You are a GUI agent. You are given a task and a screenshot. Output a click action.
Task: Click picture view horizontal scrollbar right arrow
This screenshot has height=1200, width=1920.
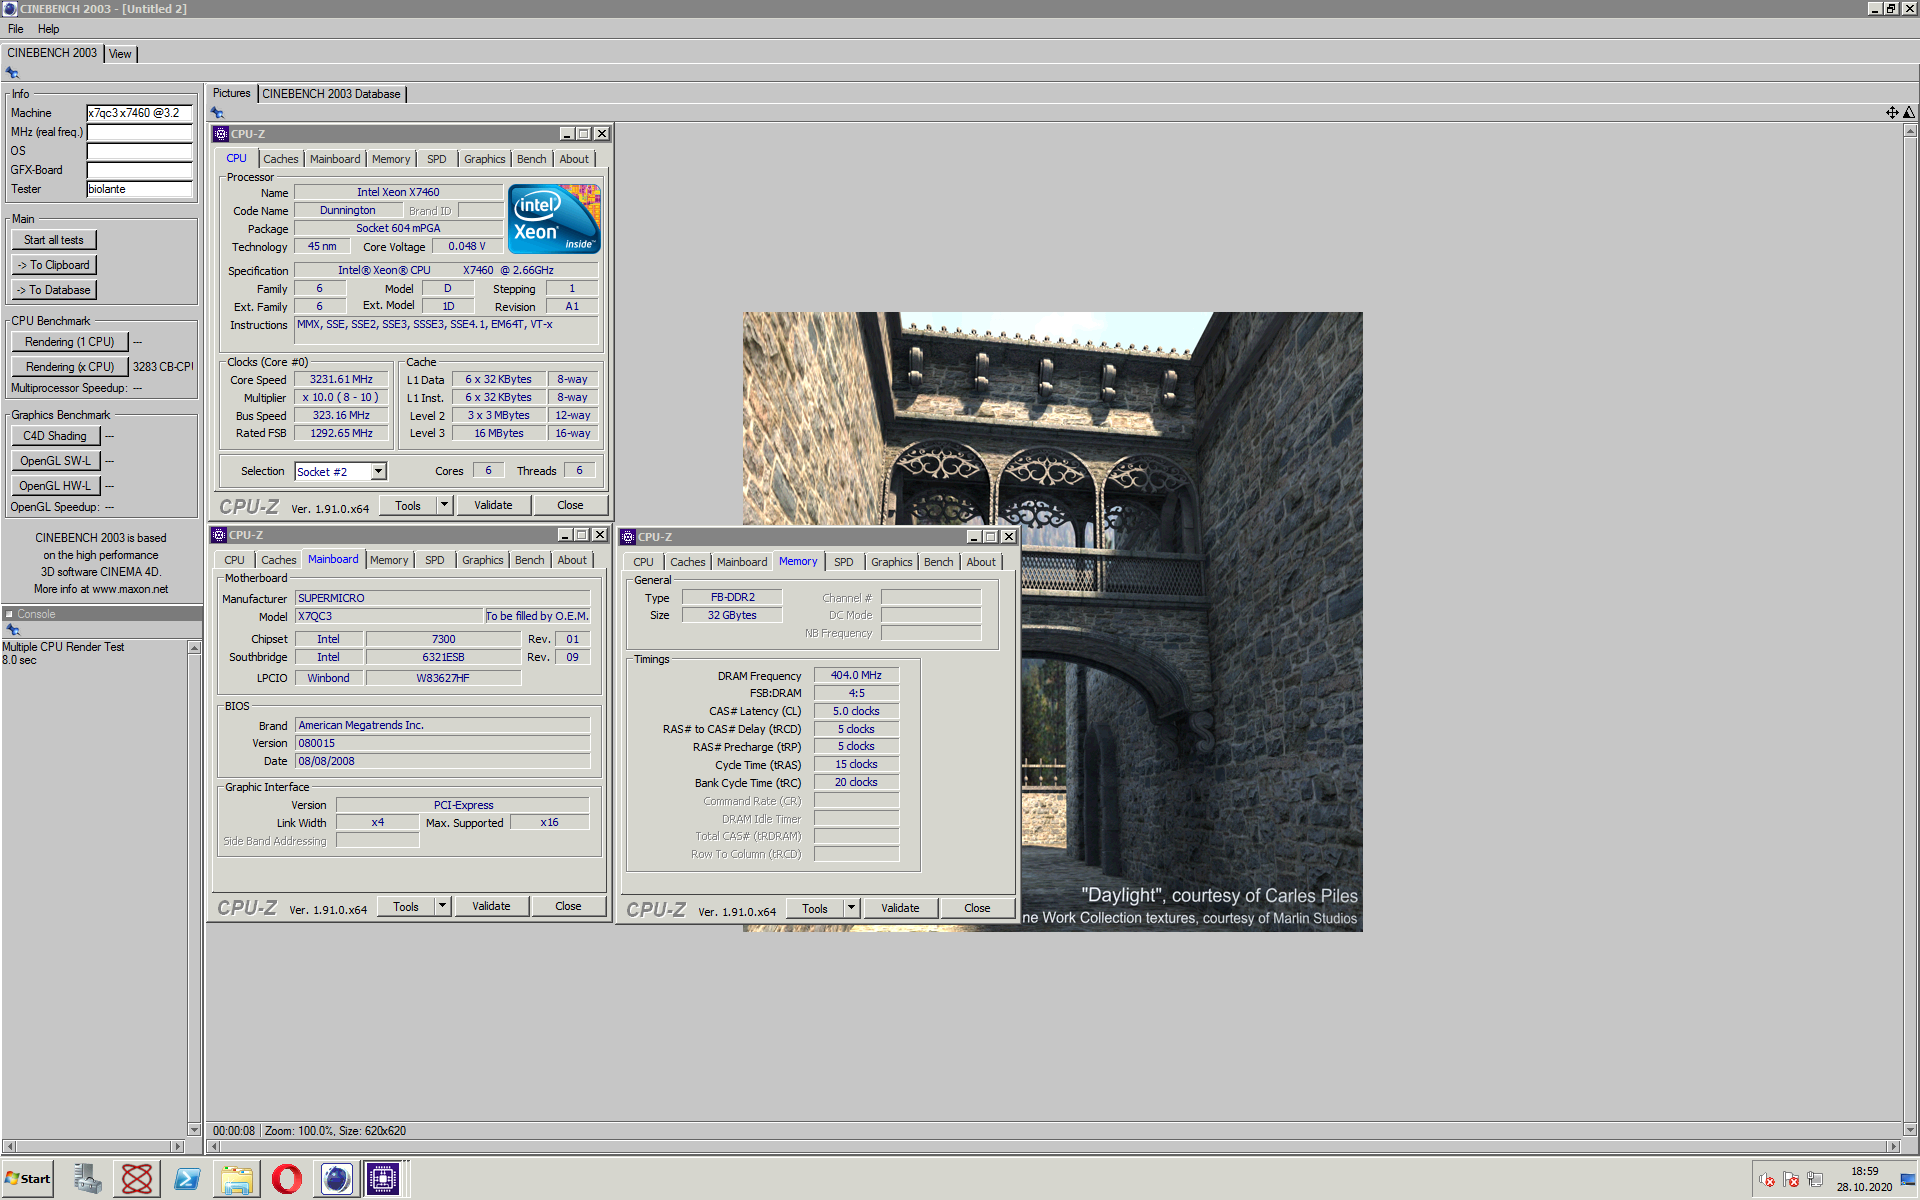click(x=1892, y=1146)
